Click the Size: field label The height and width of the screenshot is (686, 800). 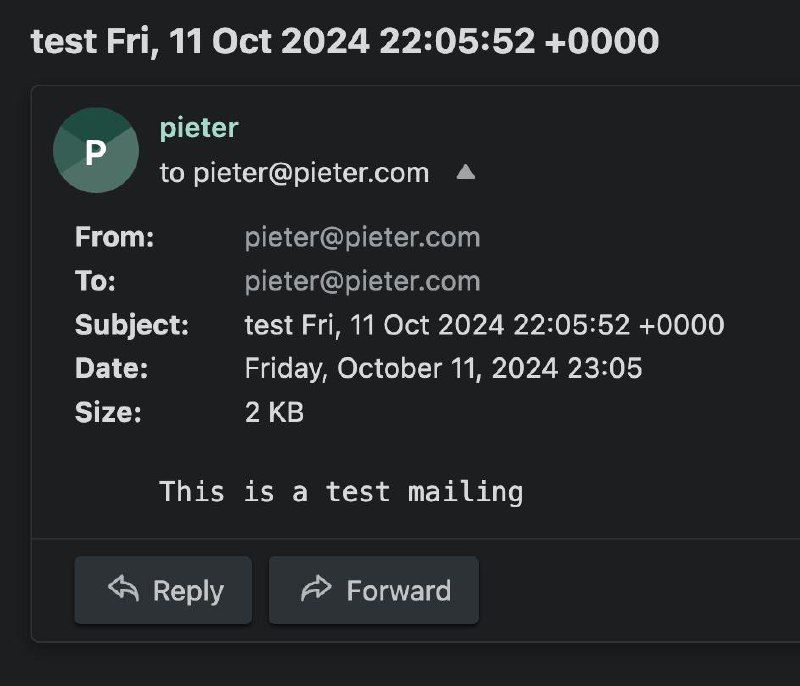[x=108, y=412]
